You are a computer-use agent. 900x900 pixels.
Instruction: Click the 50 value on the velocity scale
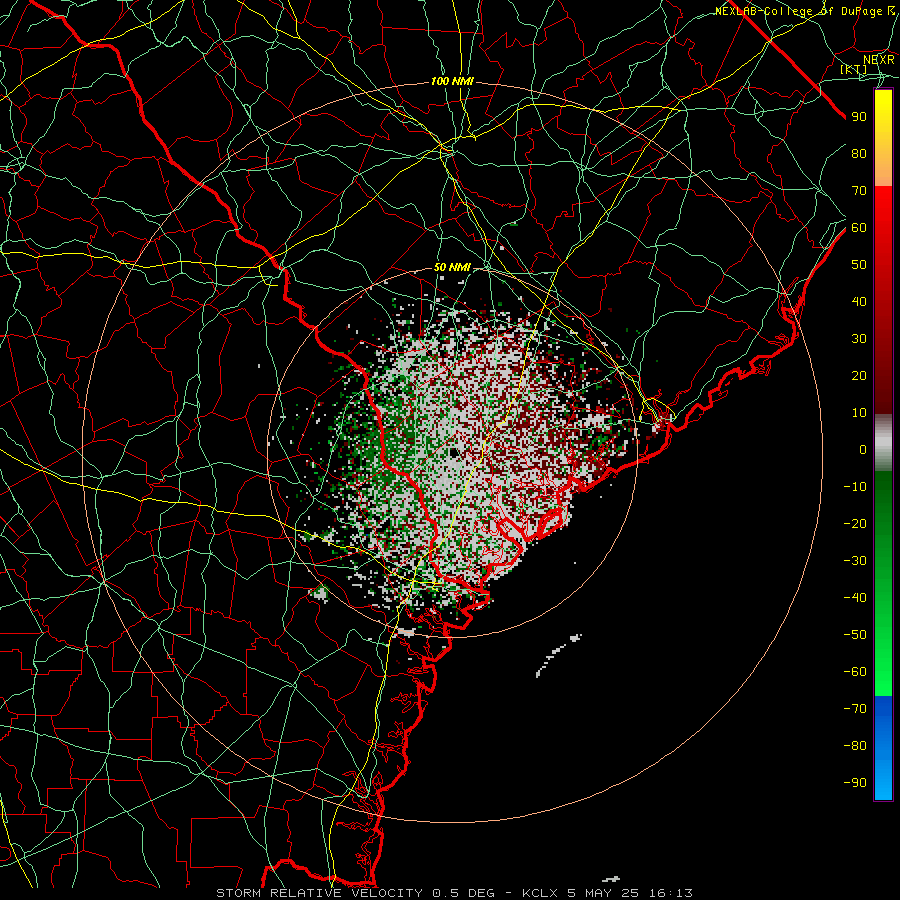(859, 265)
